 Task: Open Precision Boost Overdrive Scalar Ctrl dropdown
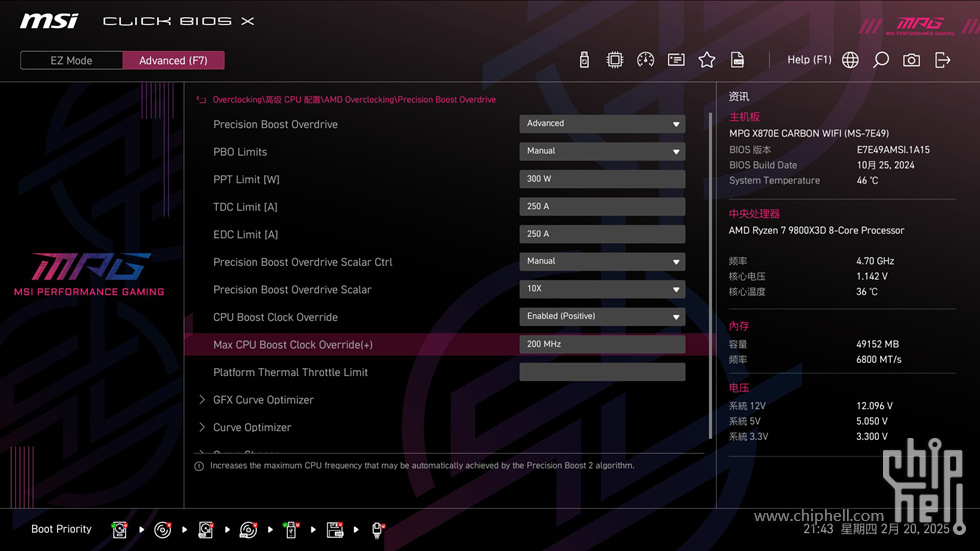[x=602, y=261]
